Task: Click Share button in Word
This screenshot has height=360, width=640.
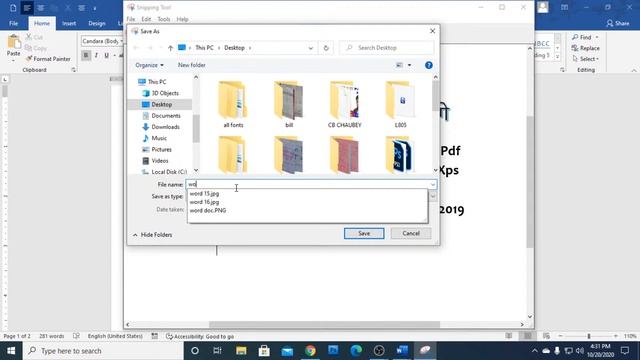Action: [618, 23]
